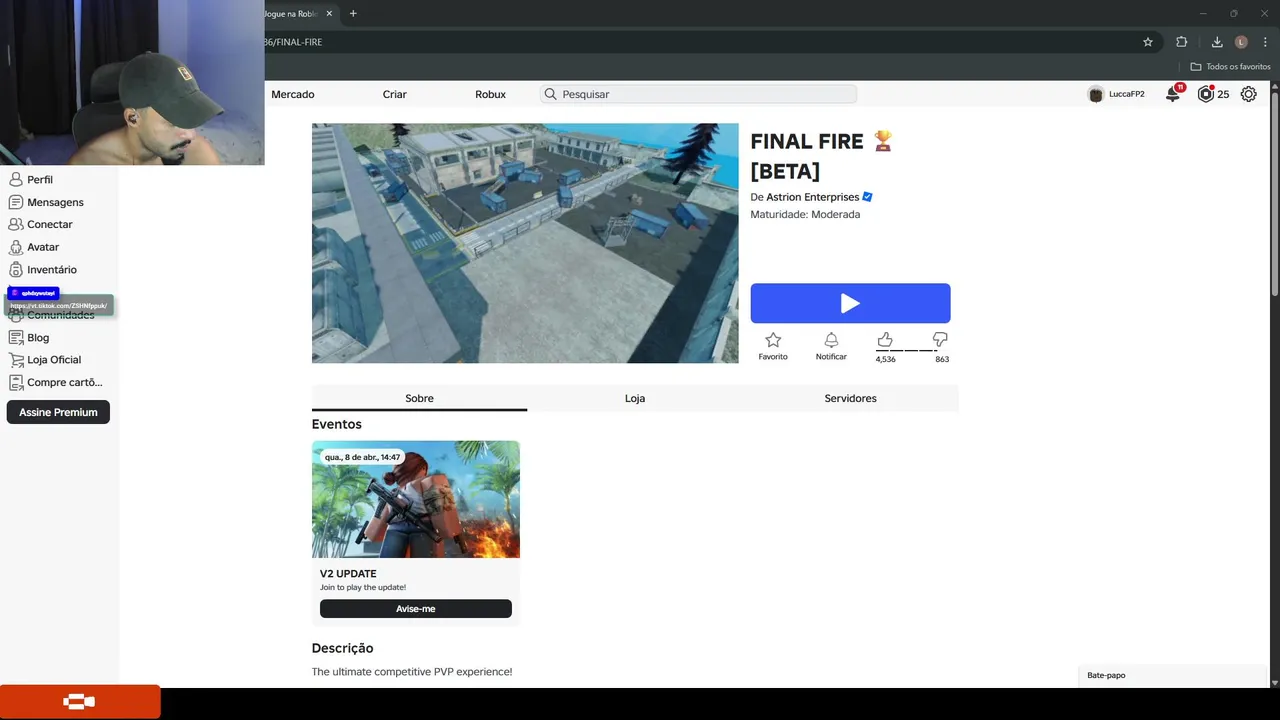The image size is (1280, 720).
Task: Open Chrome profile avatar L
Action: coord(1241,42)
